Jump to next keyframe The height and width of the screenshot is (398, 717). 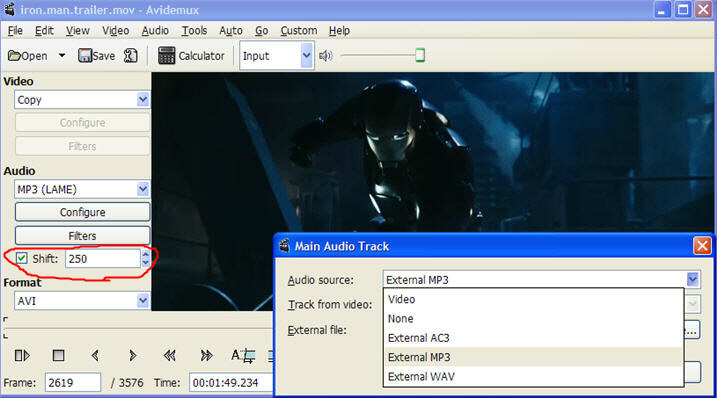click(x=206, y=355)
